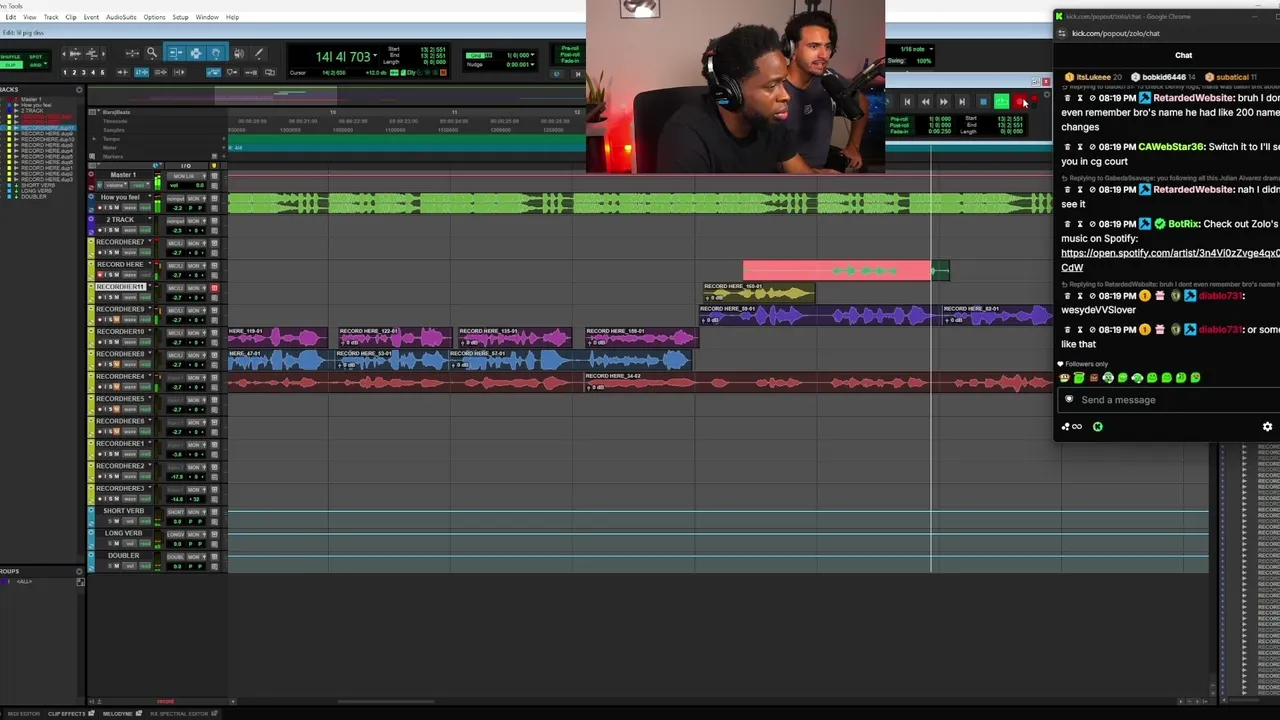Viewport: 1280px width, 720px height.
Task: Open the How you feel track name dropdown arrow
Action: click(150, 196)
